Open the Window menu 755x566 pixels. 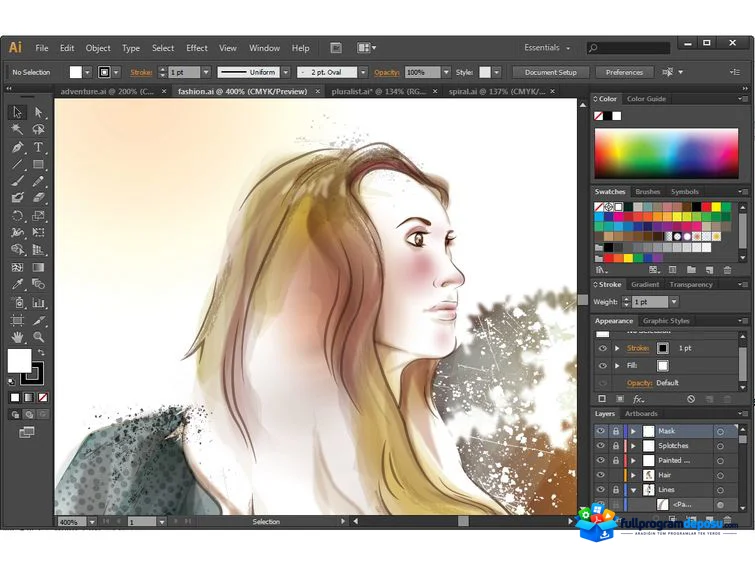(264, 48)
